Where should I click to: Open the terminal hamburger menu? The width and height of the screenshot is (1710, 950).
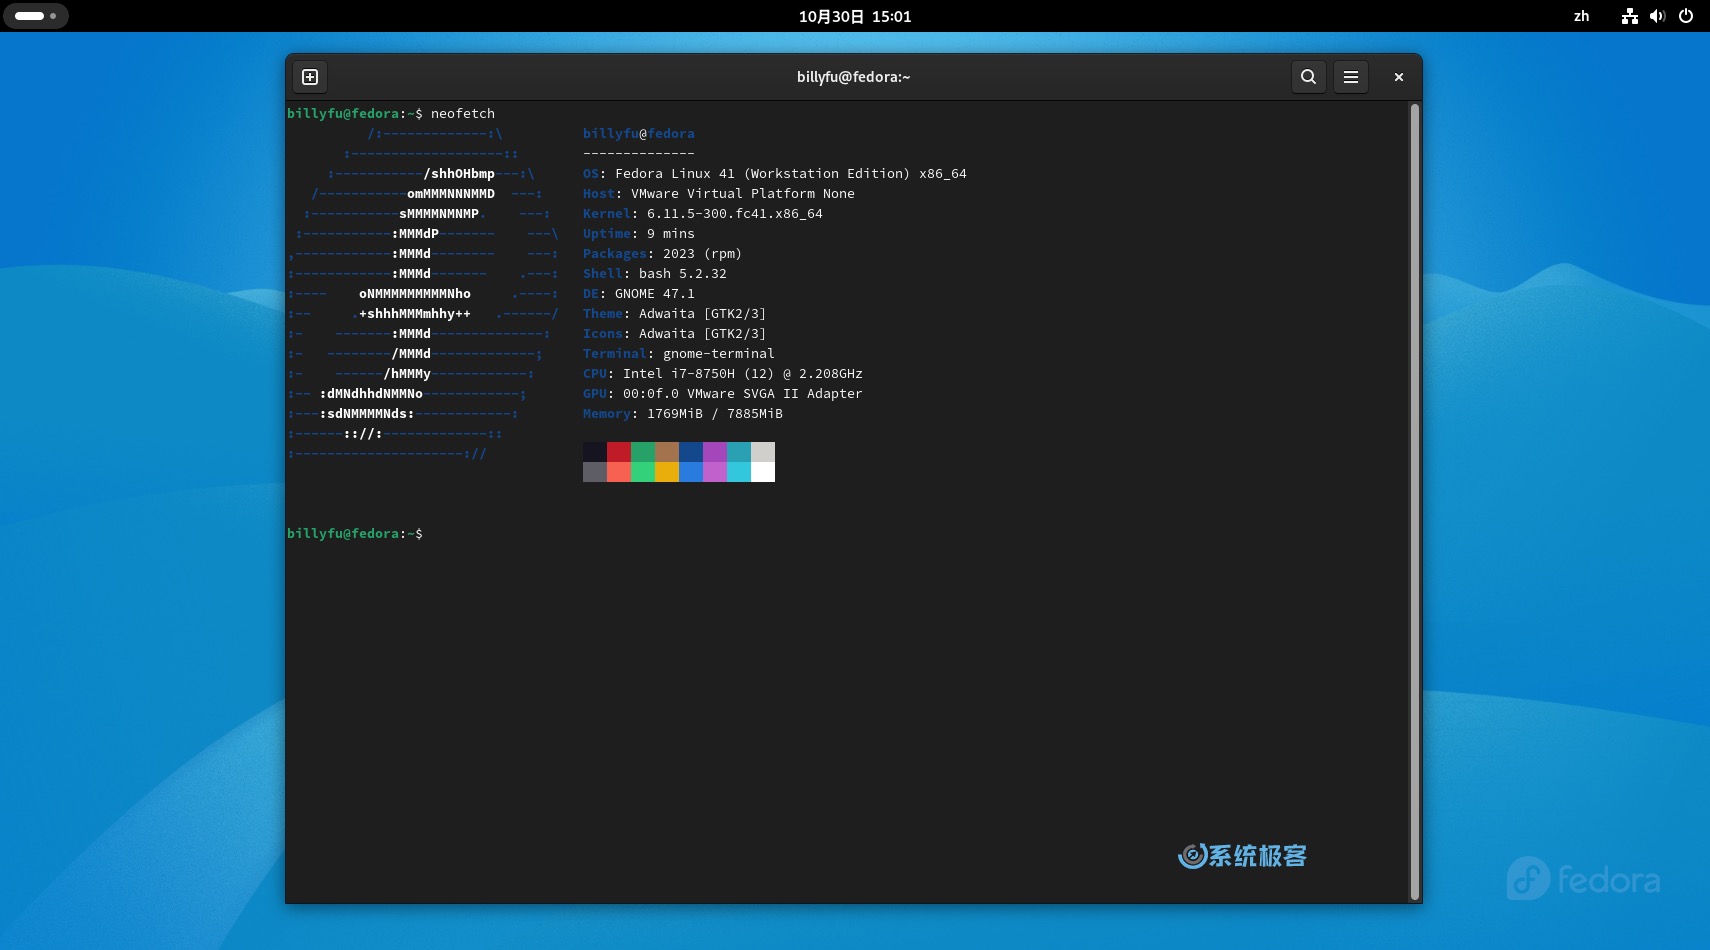1351,77
